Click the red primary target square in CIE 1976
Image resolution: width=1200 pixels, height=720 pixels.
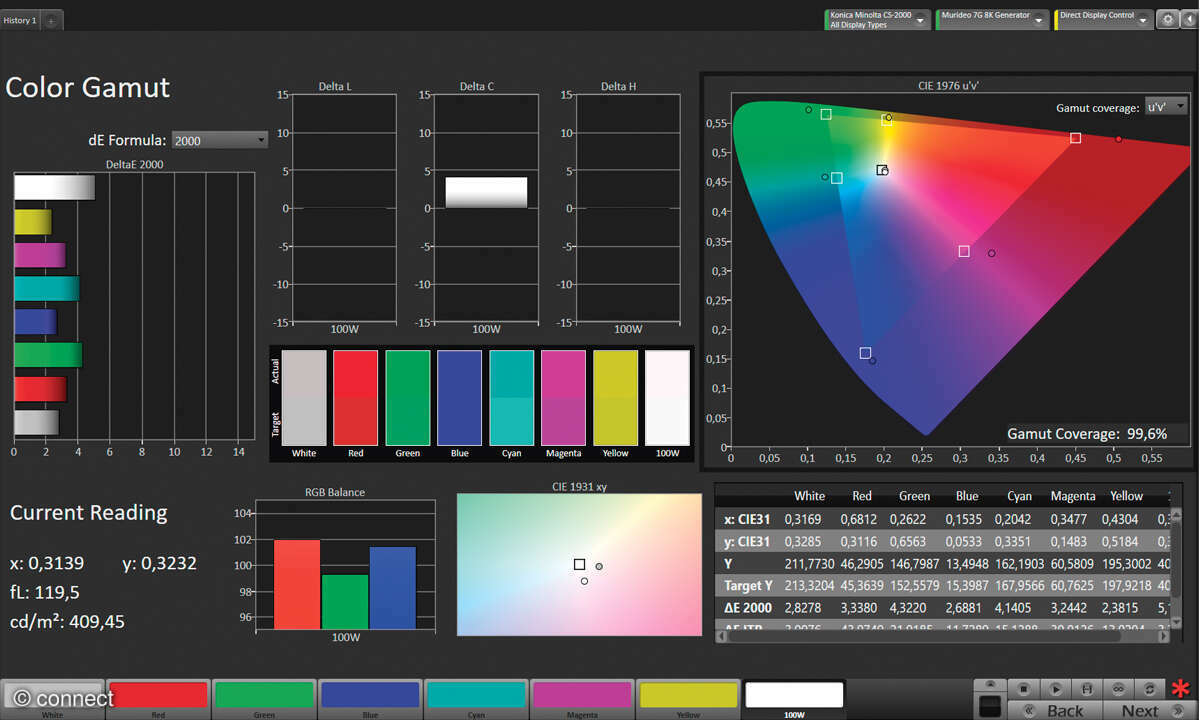1075,138
